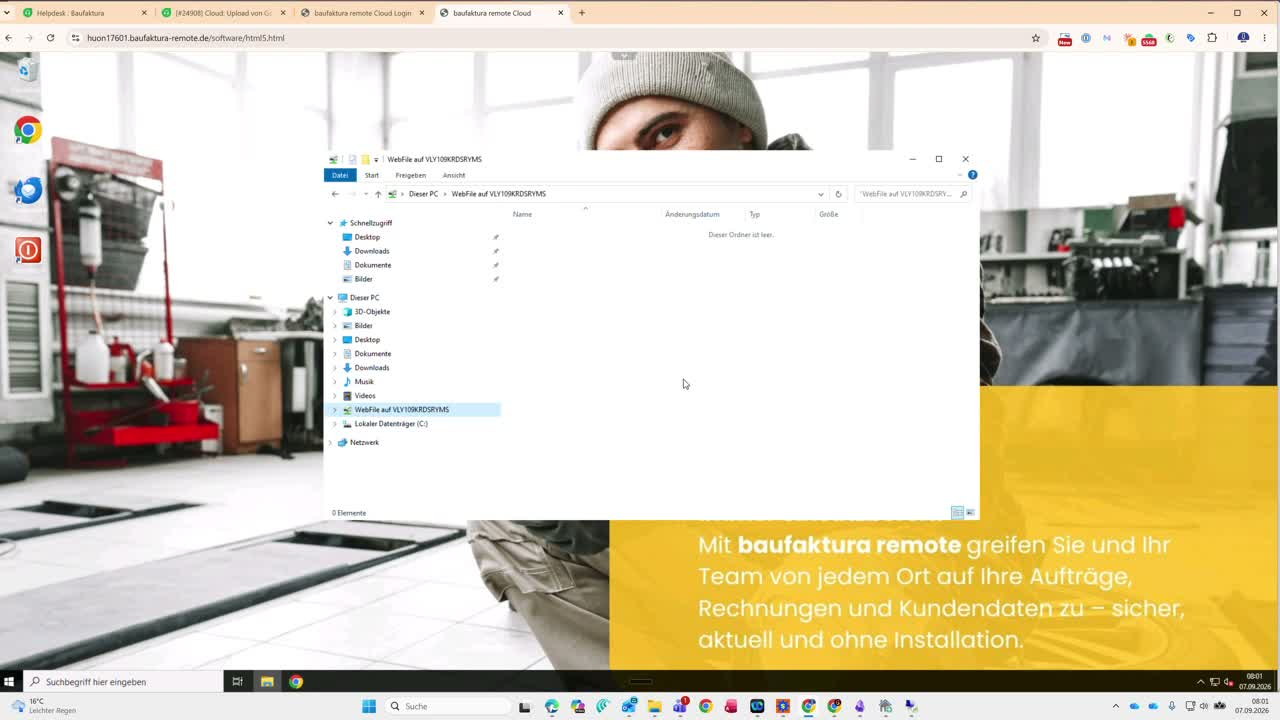Screen dimensions: 1280x720
Task: Go up one folder level in Explorer
Action: coord(377,194)
